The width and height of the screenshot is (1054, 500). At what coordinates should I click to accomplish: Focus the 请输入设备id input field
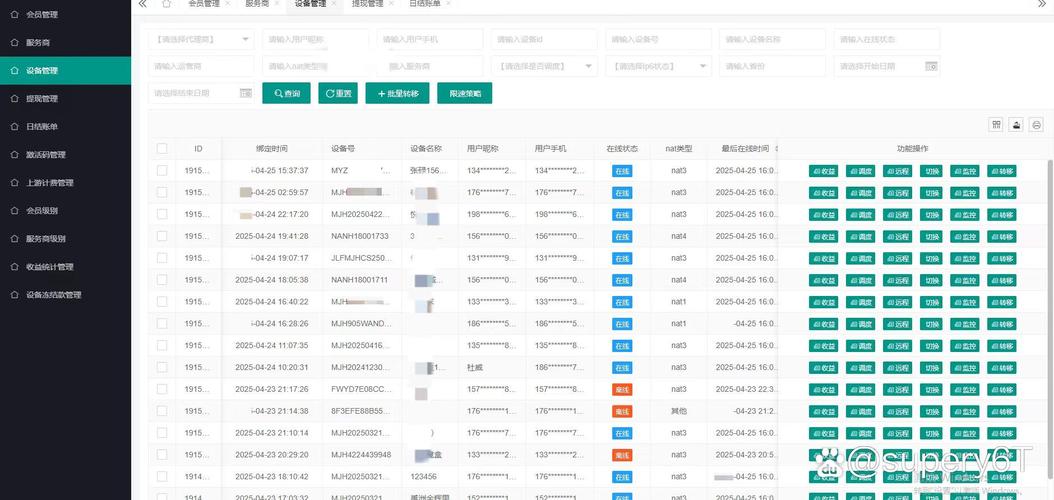[544, 40]
